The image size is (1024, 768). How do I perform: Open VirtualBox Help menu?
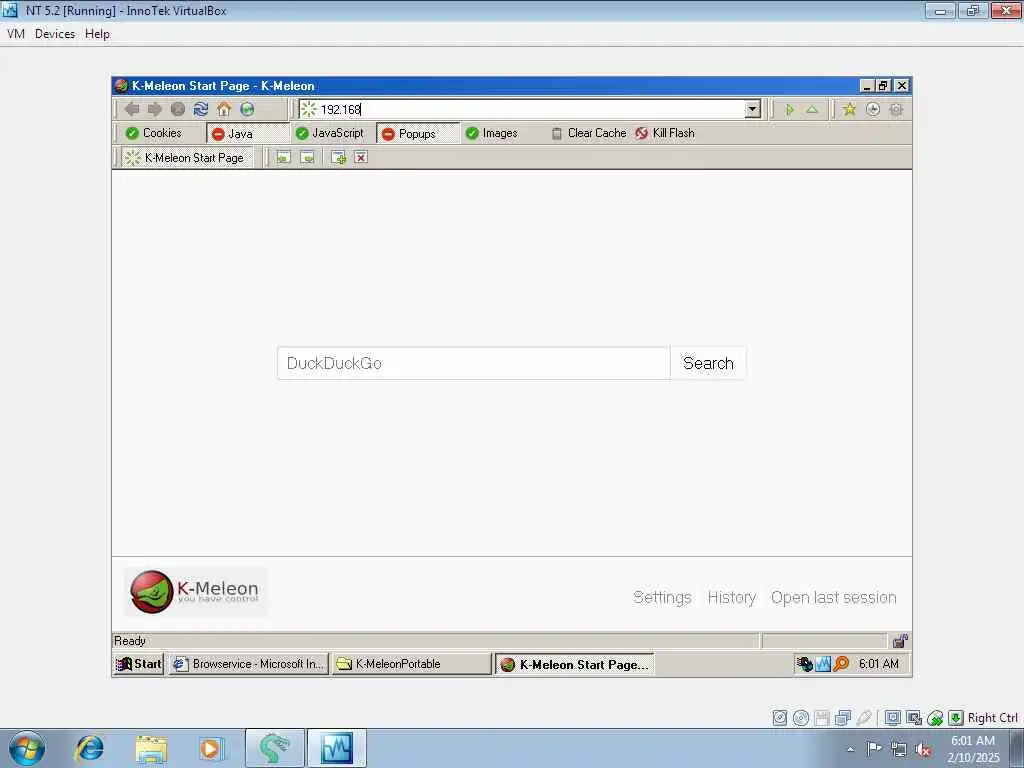[x=97, y=34]
